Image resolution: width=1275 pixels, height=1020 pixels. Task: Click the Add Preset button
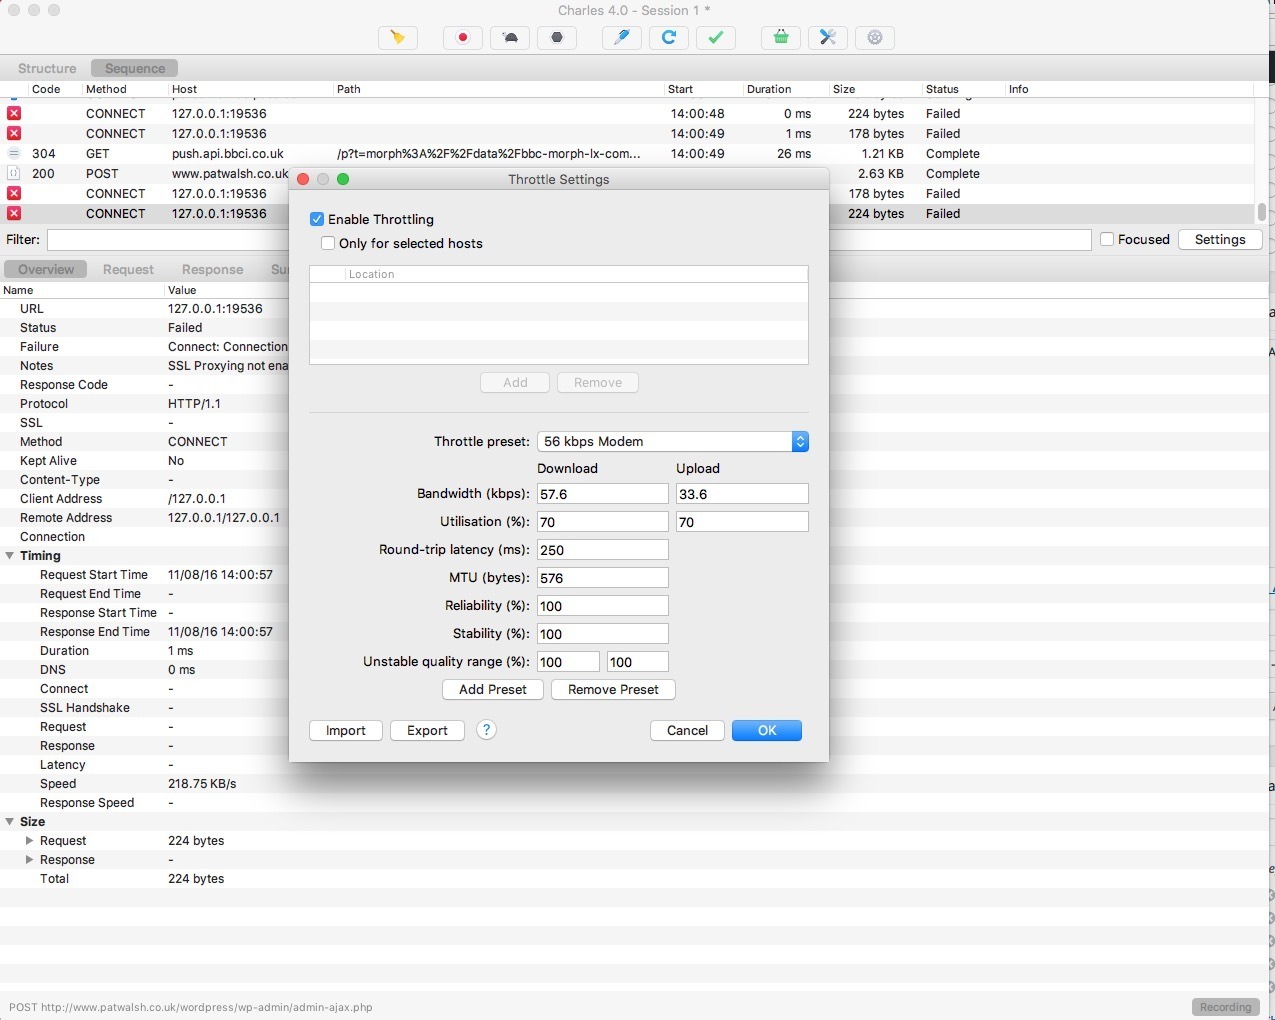493,689
